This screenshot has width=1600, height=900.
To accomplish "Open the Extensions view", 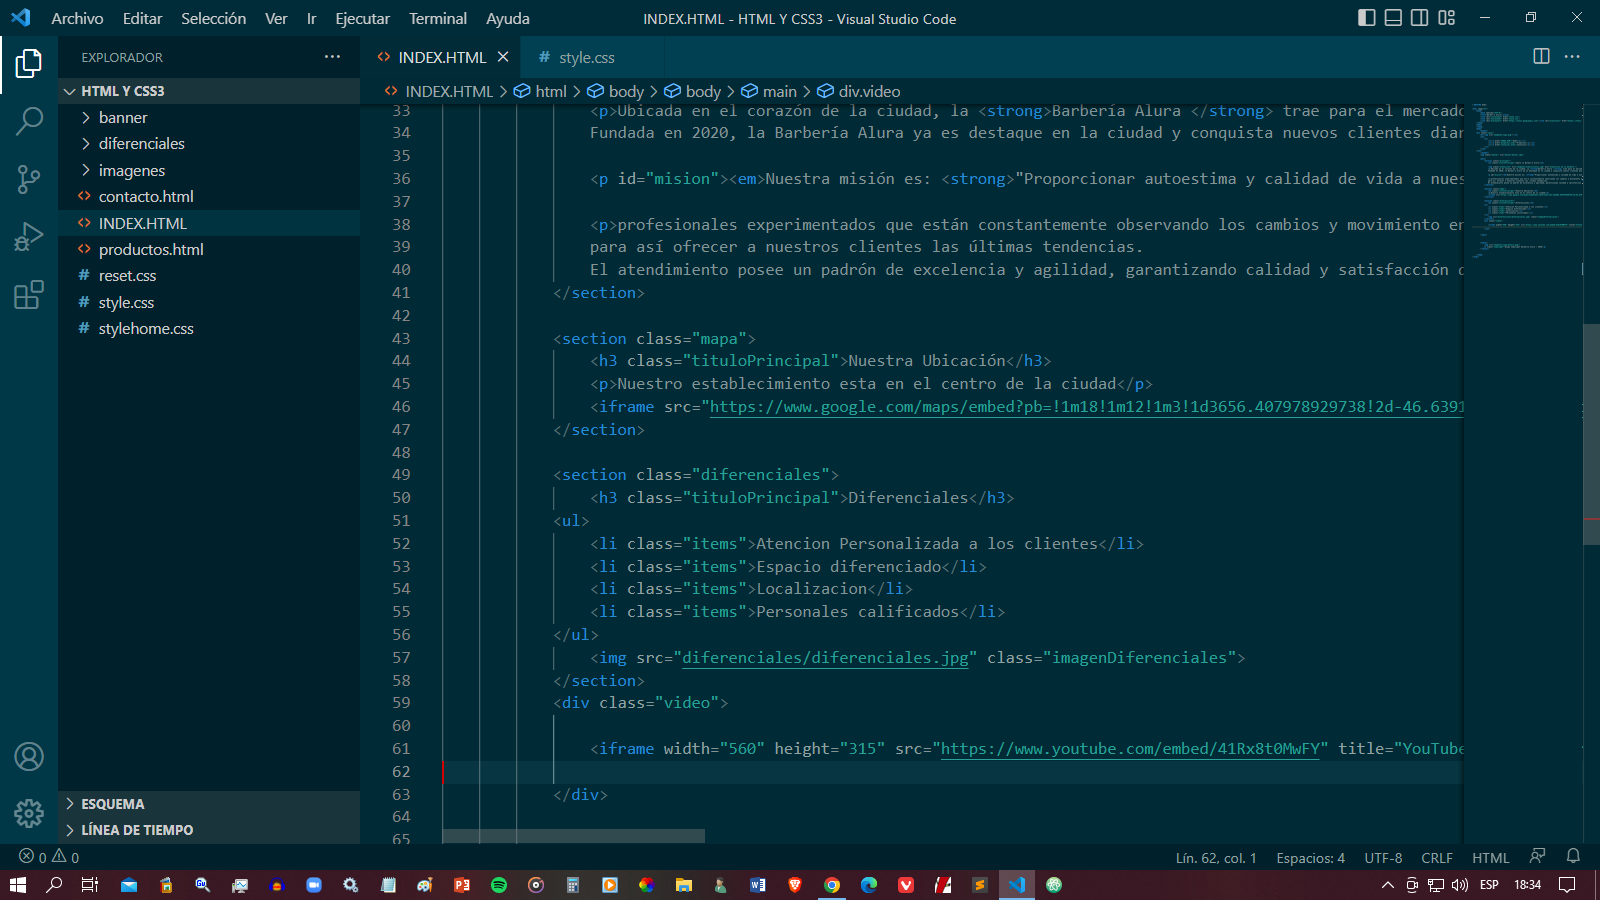I will coord(29,295).
